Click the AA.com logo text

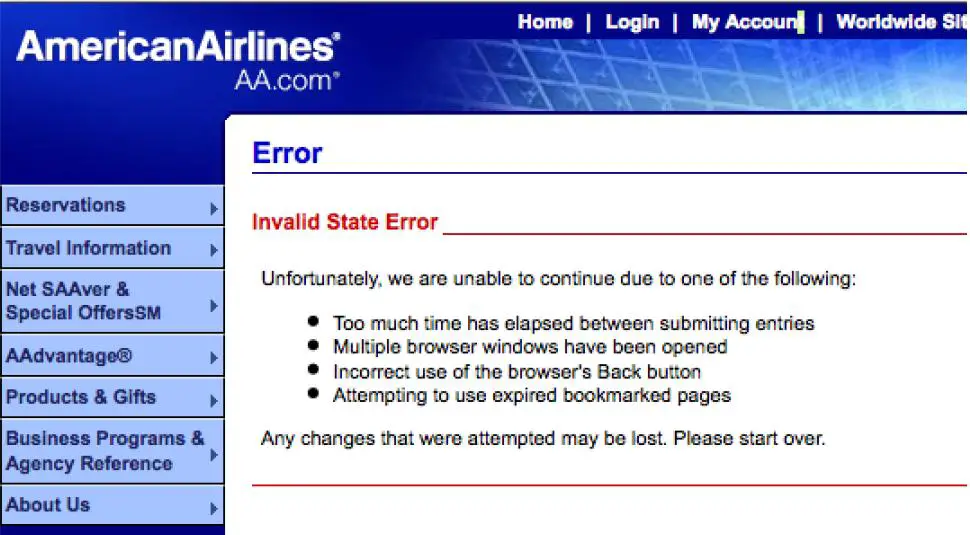pos(287,80)
